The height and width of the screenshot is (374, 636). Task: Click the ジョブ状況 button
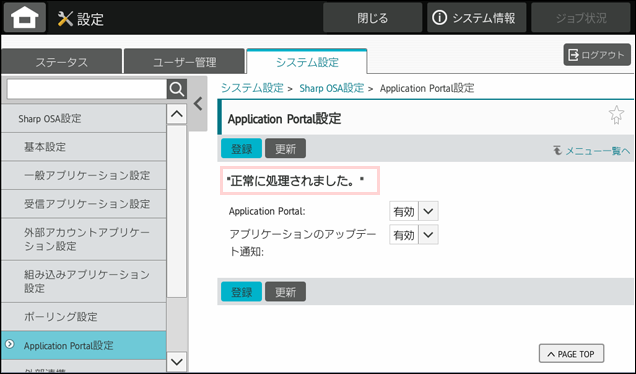click(581, 18)
